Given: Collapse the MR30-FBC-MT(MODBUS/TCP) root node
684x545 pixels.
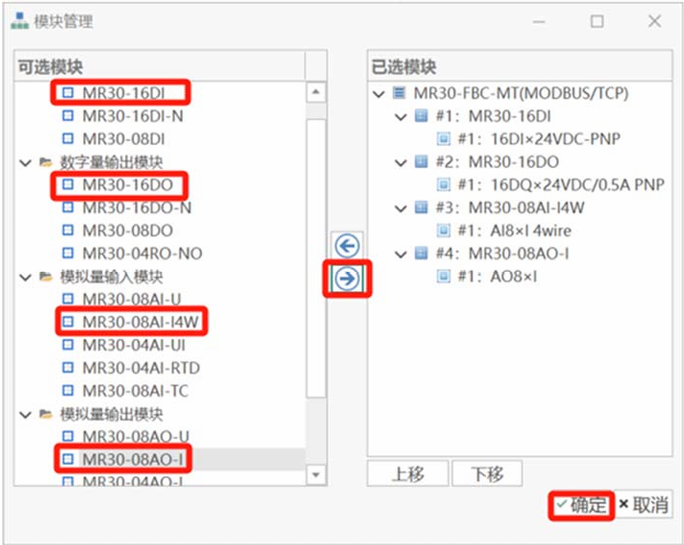Looking at the screenshot, I should click(379, 93).
